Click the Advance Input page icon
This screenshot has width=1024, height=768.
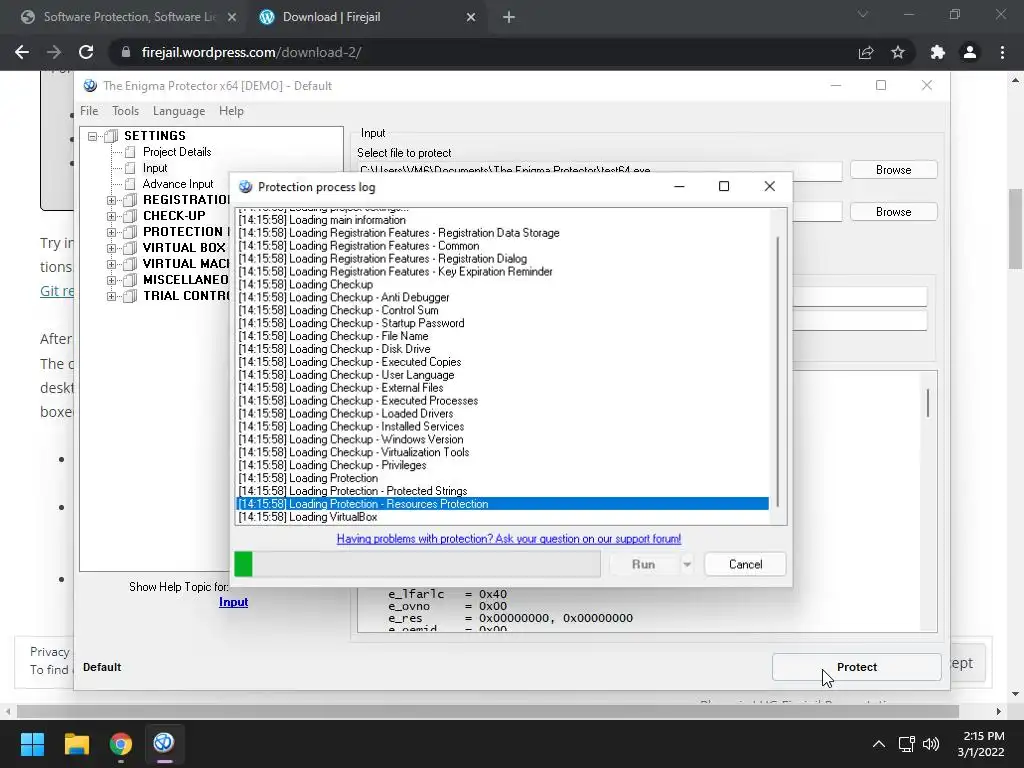[131, 184]
